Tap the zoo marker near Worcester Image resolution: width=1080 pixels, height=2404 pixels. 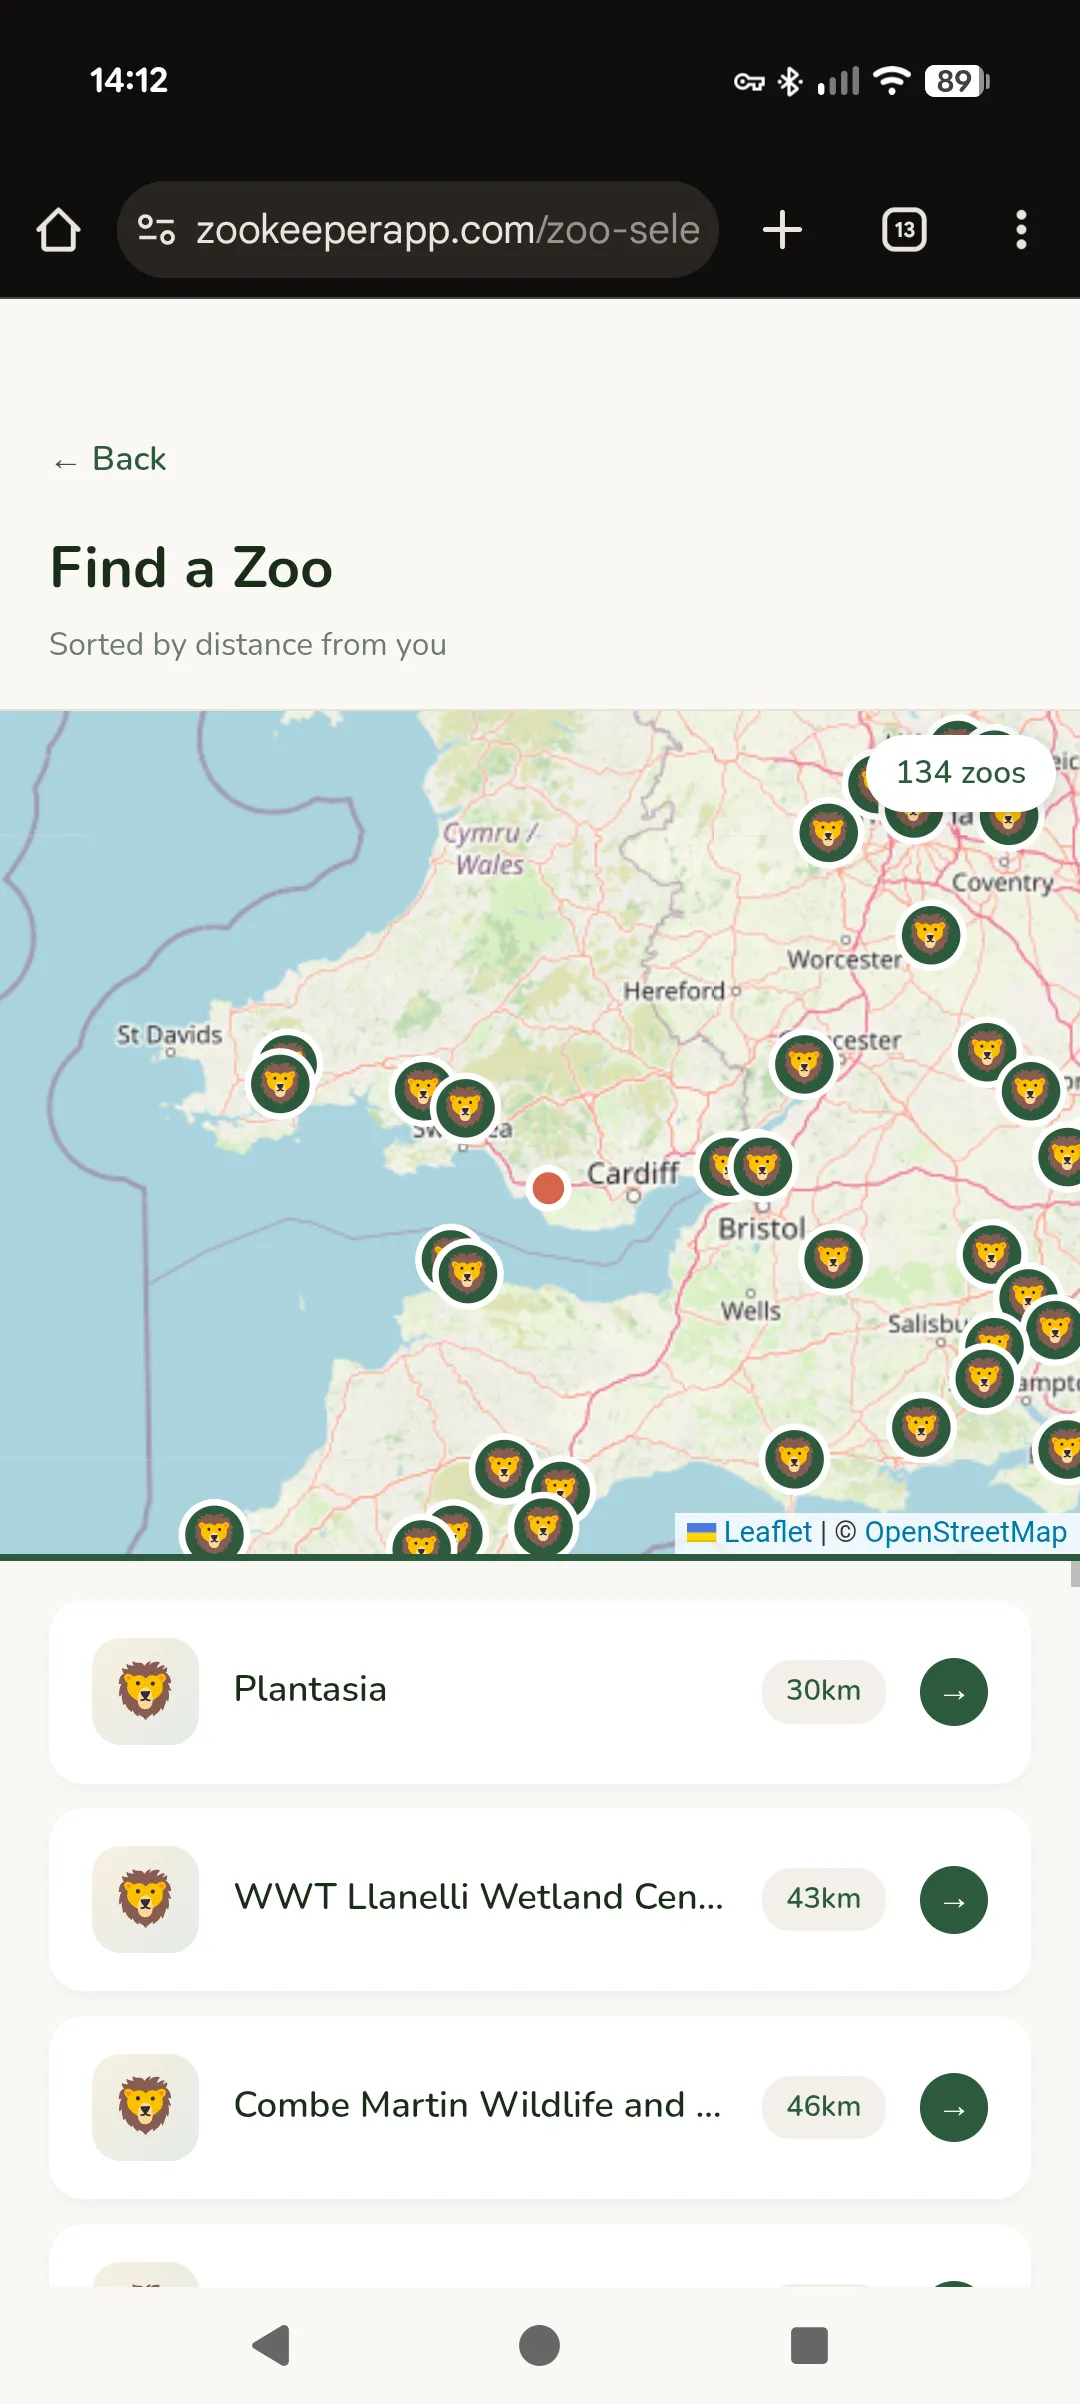[x=930, y=935]
